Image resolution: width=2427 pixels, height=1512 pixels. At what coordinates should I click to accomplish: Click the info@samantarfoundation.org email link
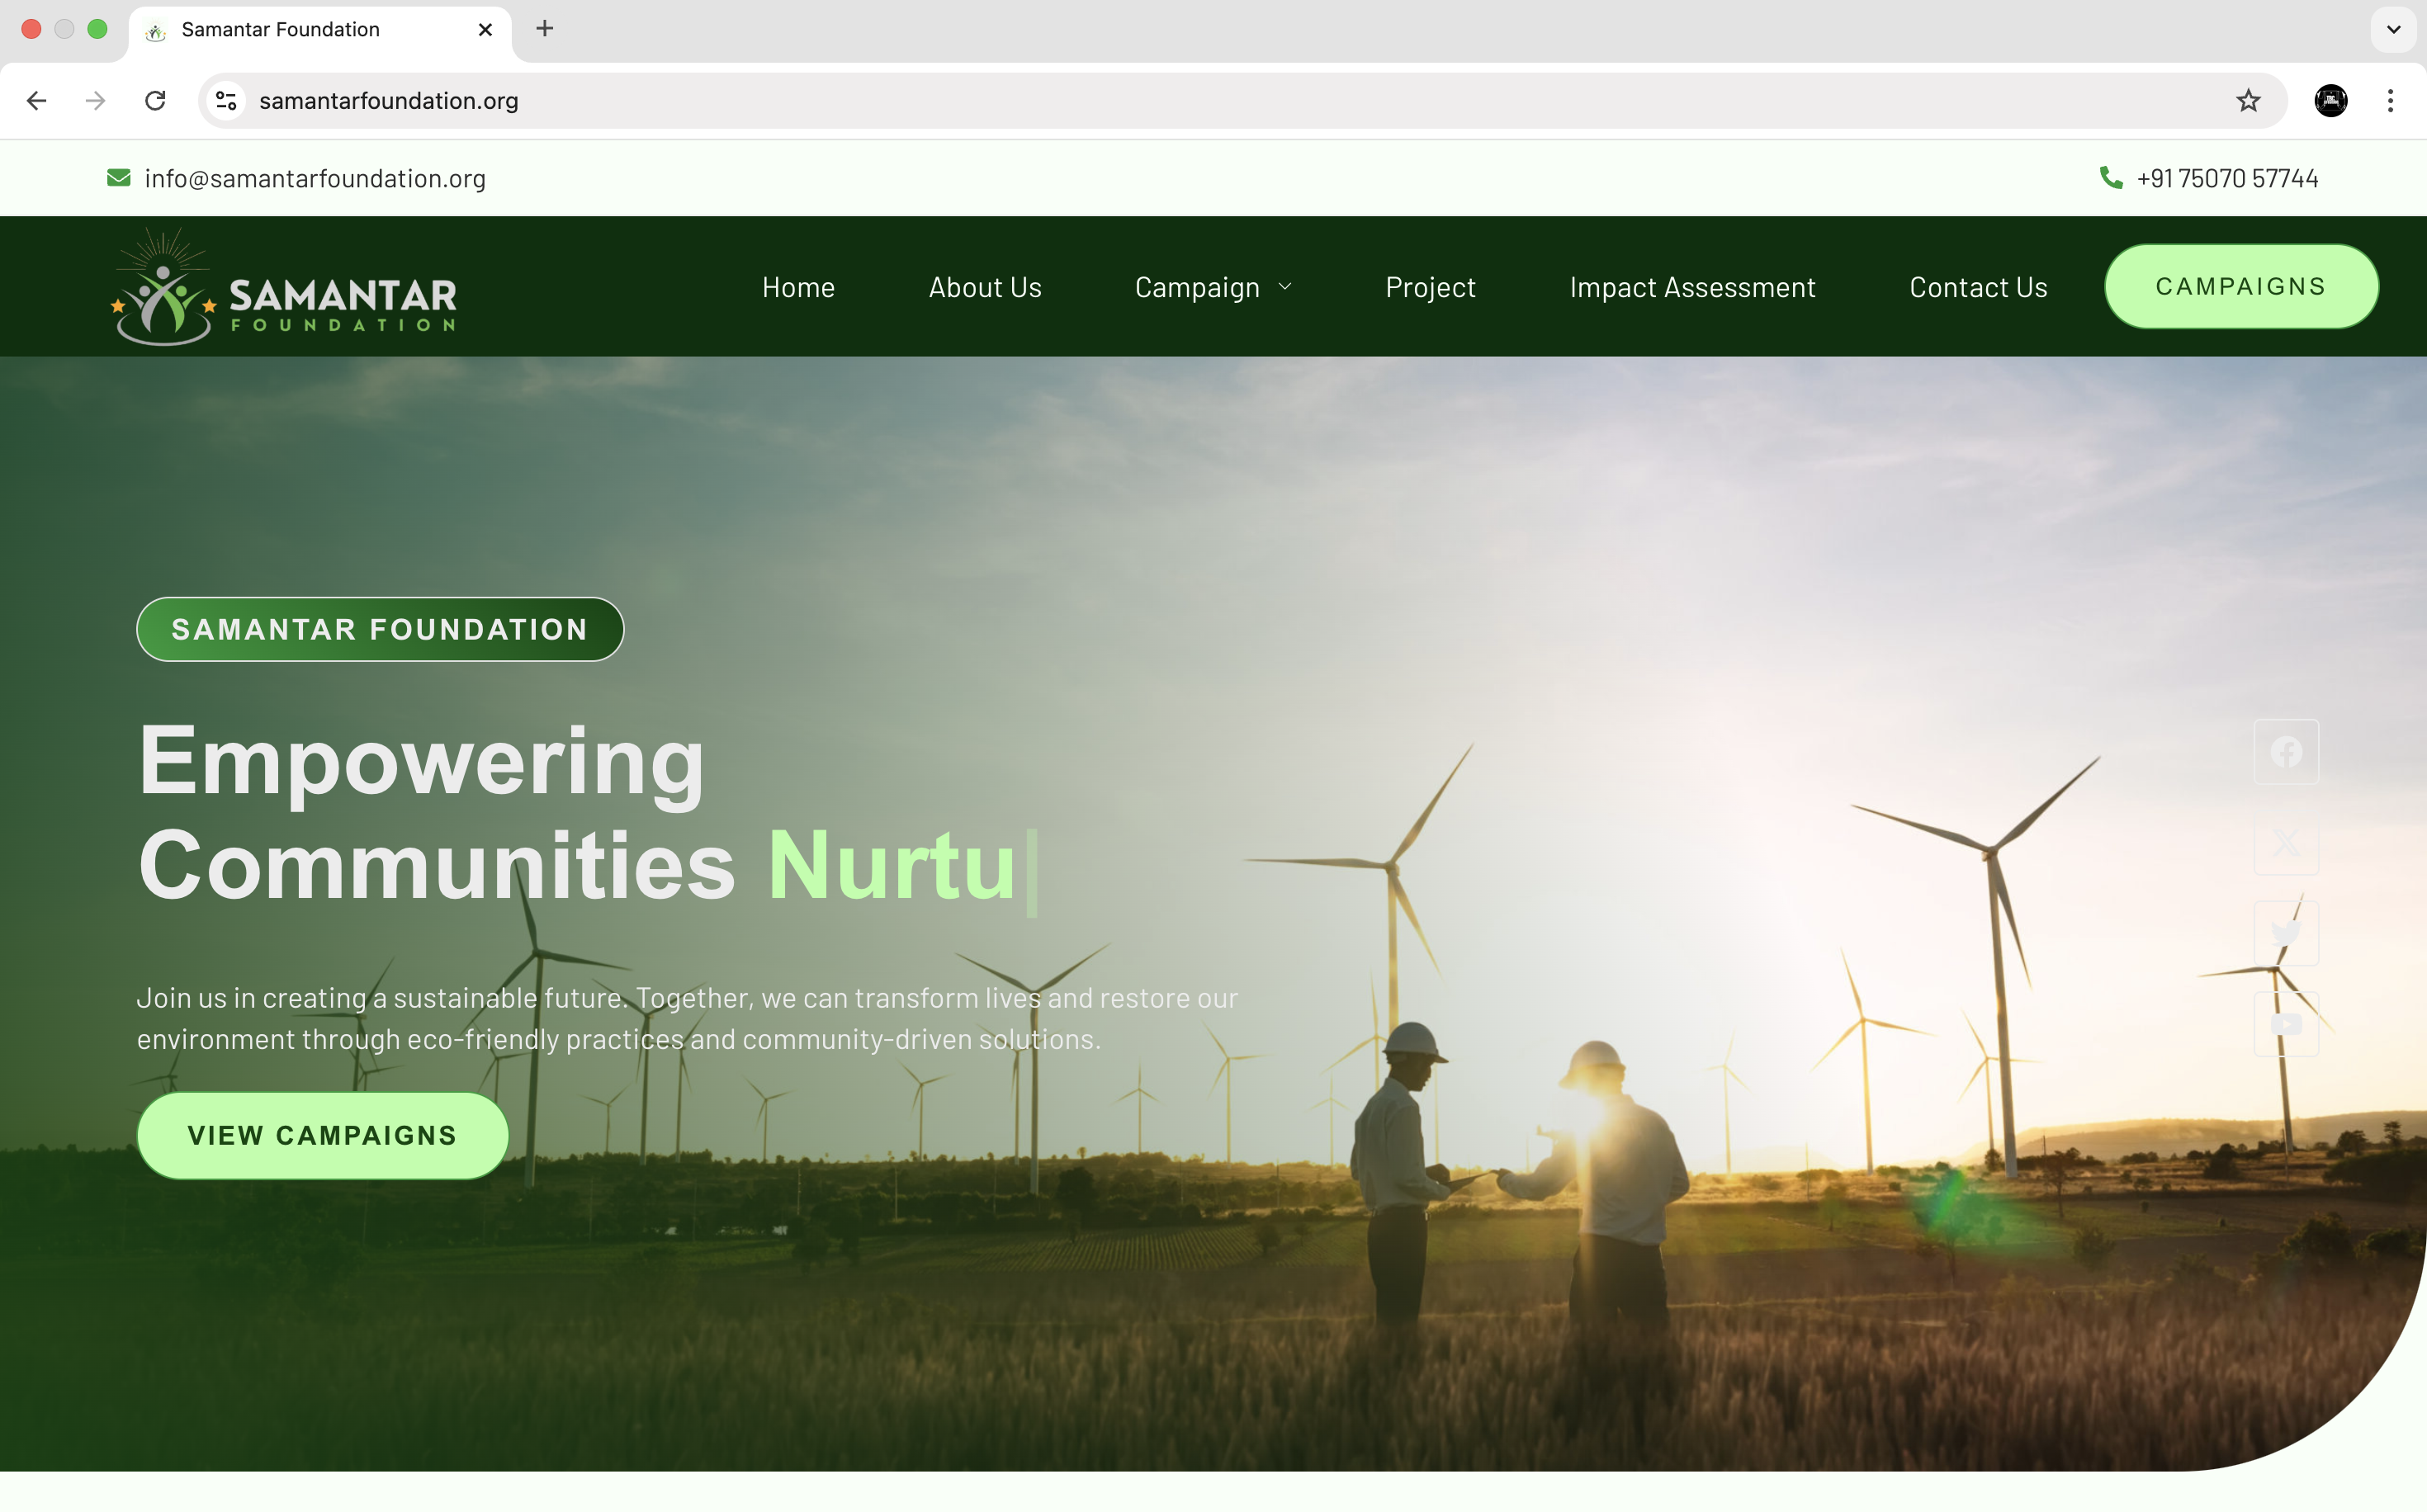(x=315, y=178)
